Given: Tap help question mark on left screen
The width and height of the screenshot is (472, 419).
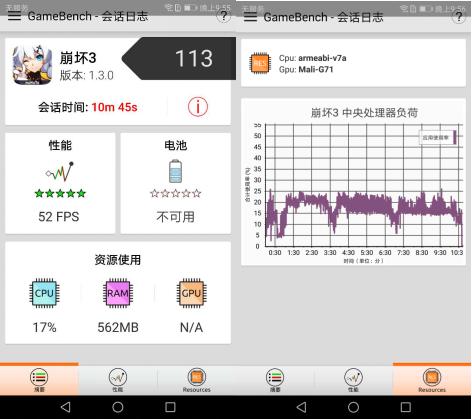Looking at the screenshot, I should (224, 16).
